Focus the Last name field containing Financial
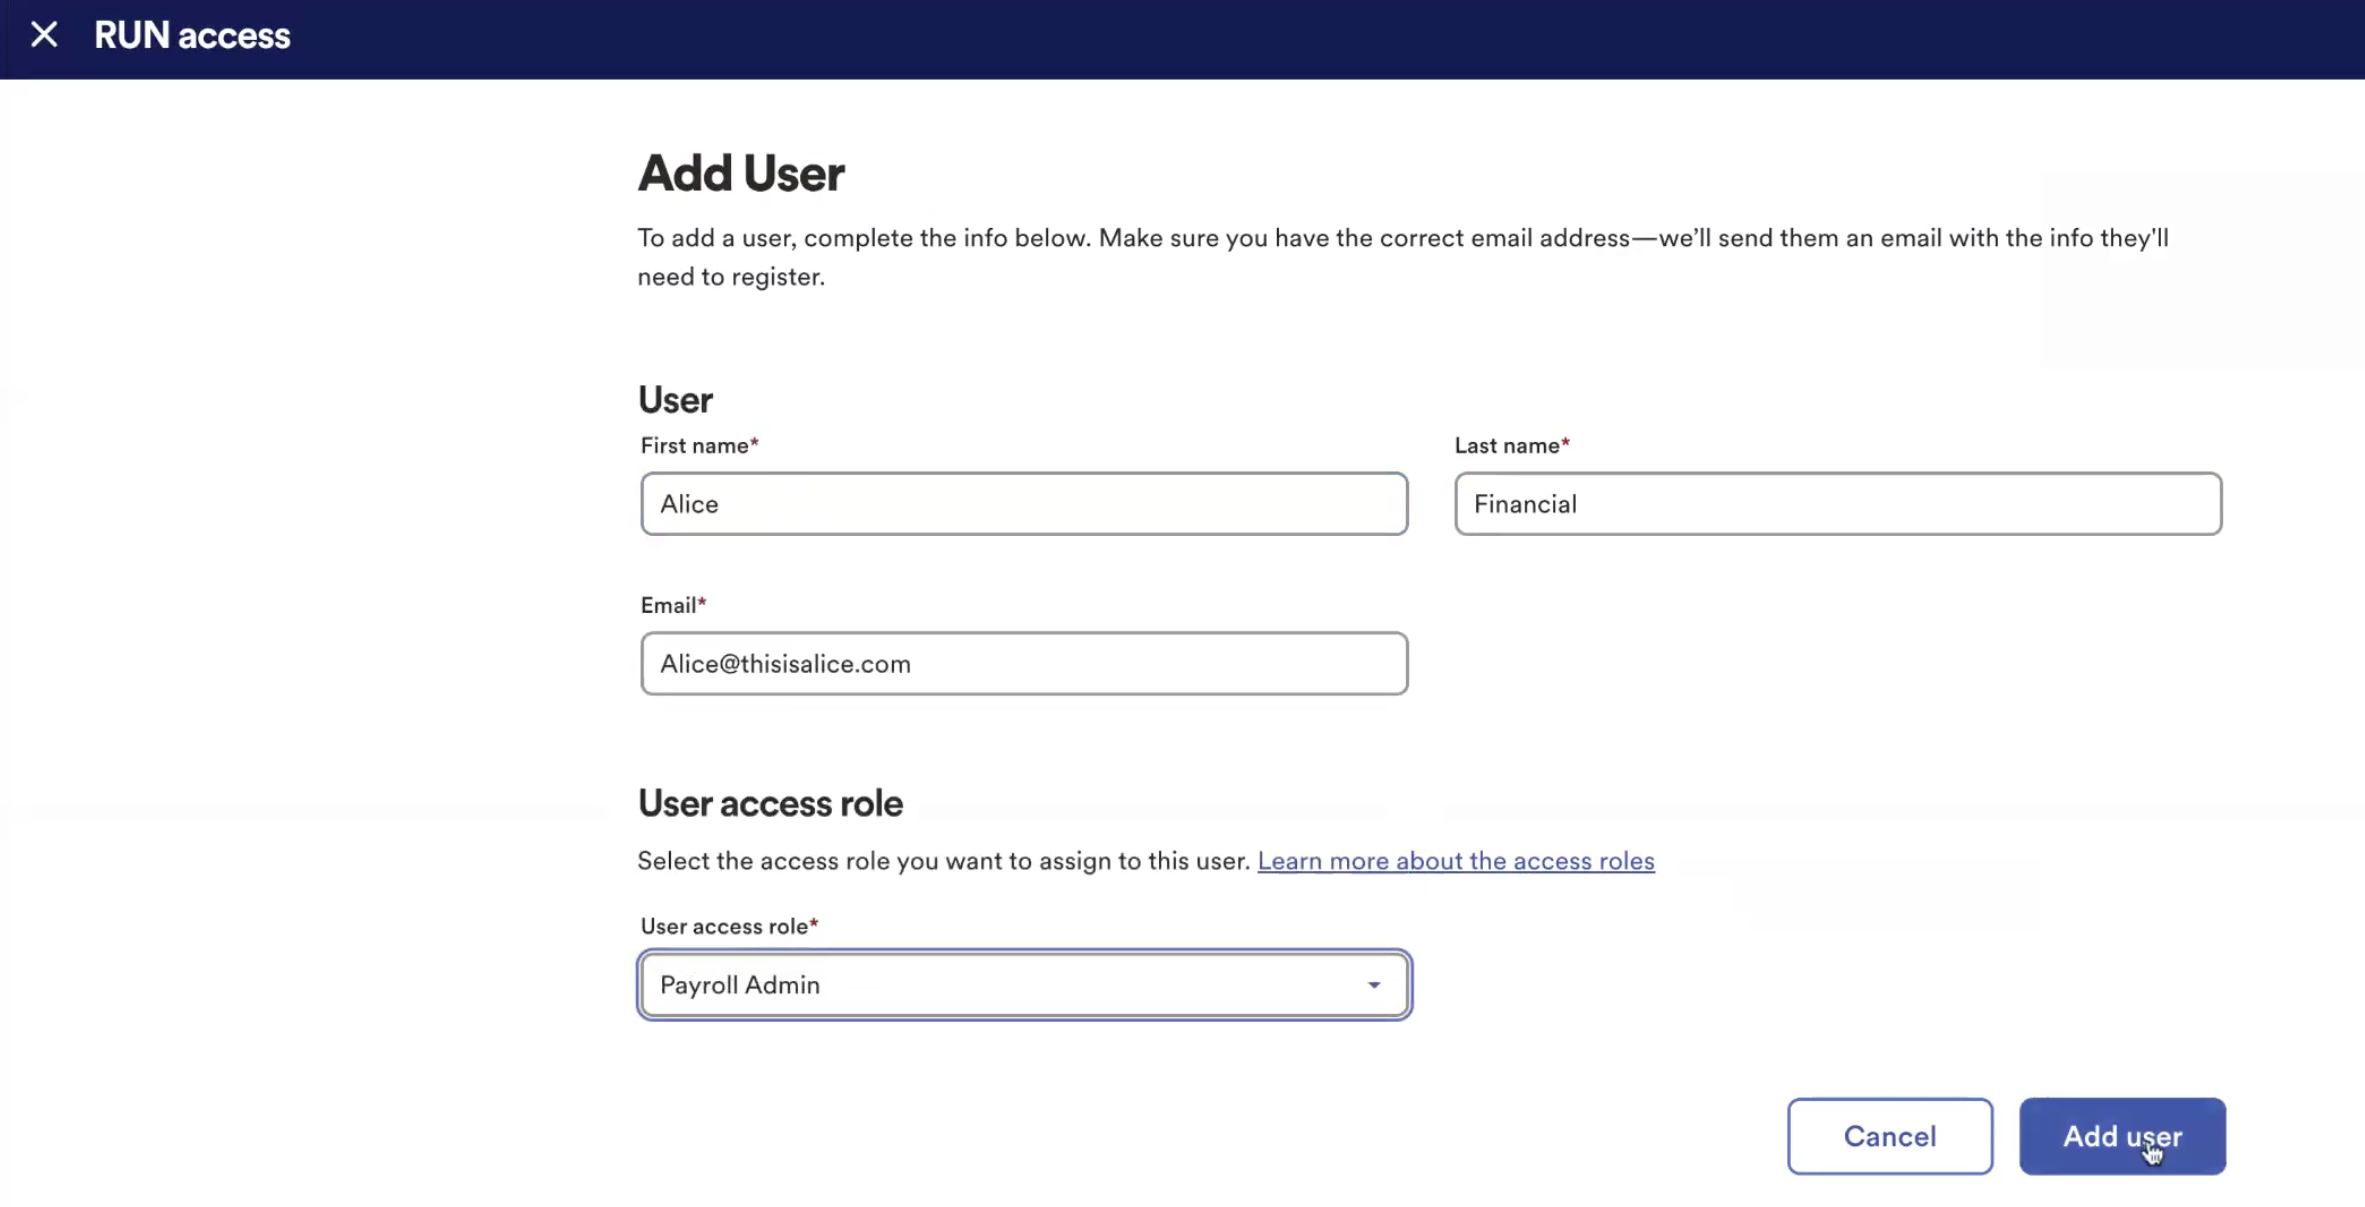Viewport: 2365px width, 1207px height. tap(1837, 504)
